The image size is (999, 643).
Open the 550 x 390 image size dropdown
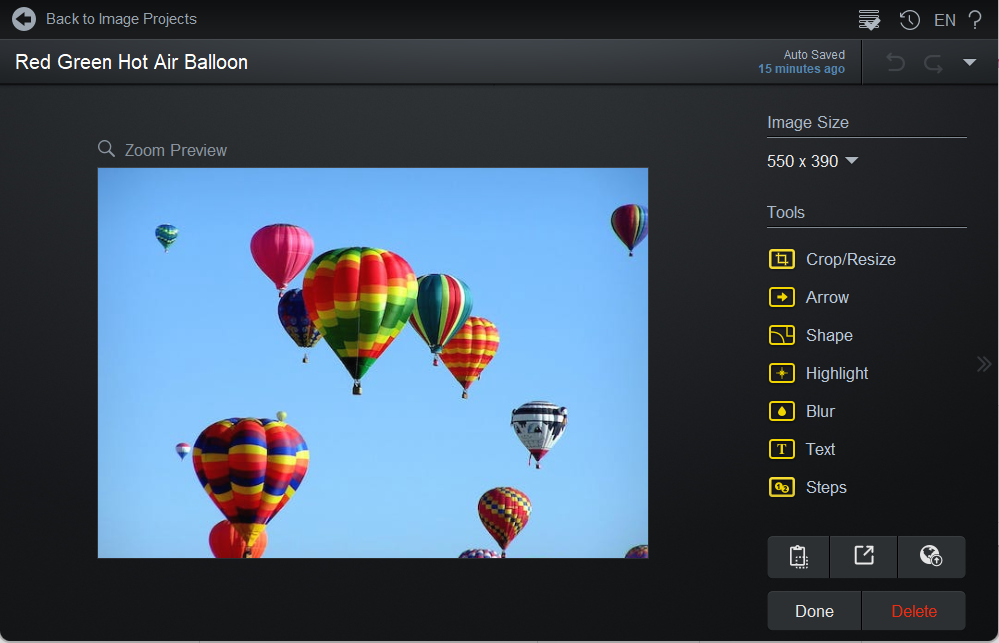pos(812,161)
